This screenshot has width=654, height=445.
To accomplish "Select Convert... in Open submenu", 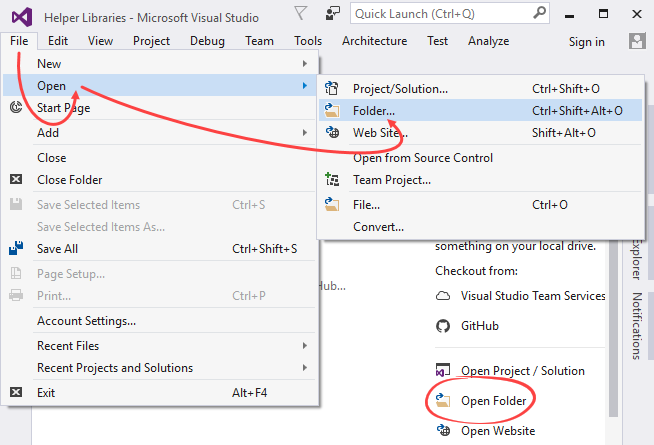I will [480, 226].
